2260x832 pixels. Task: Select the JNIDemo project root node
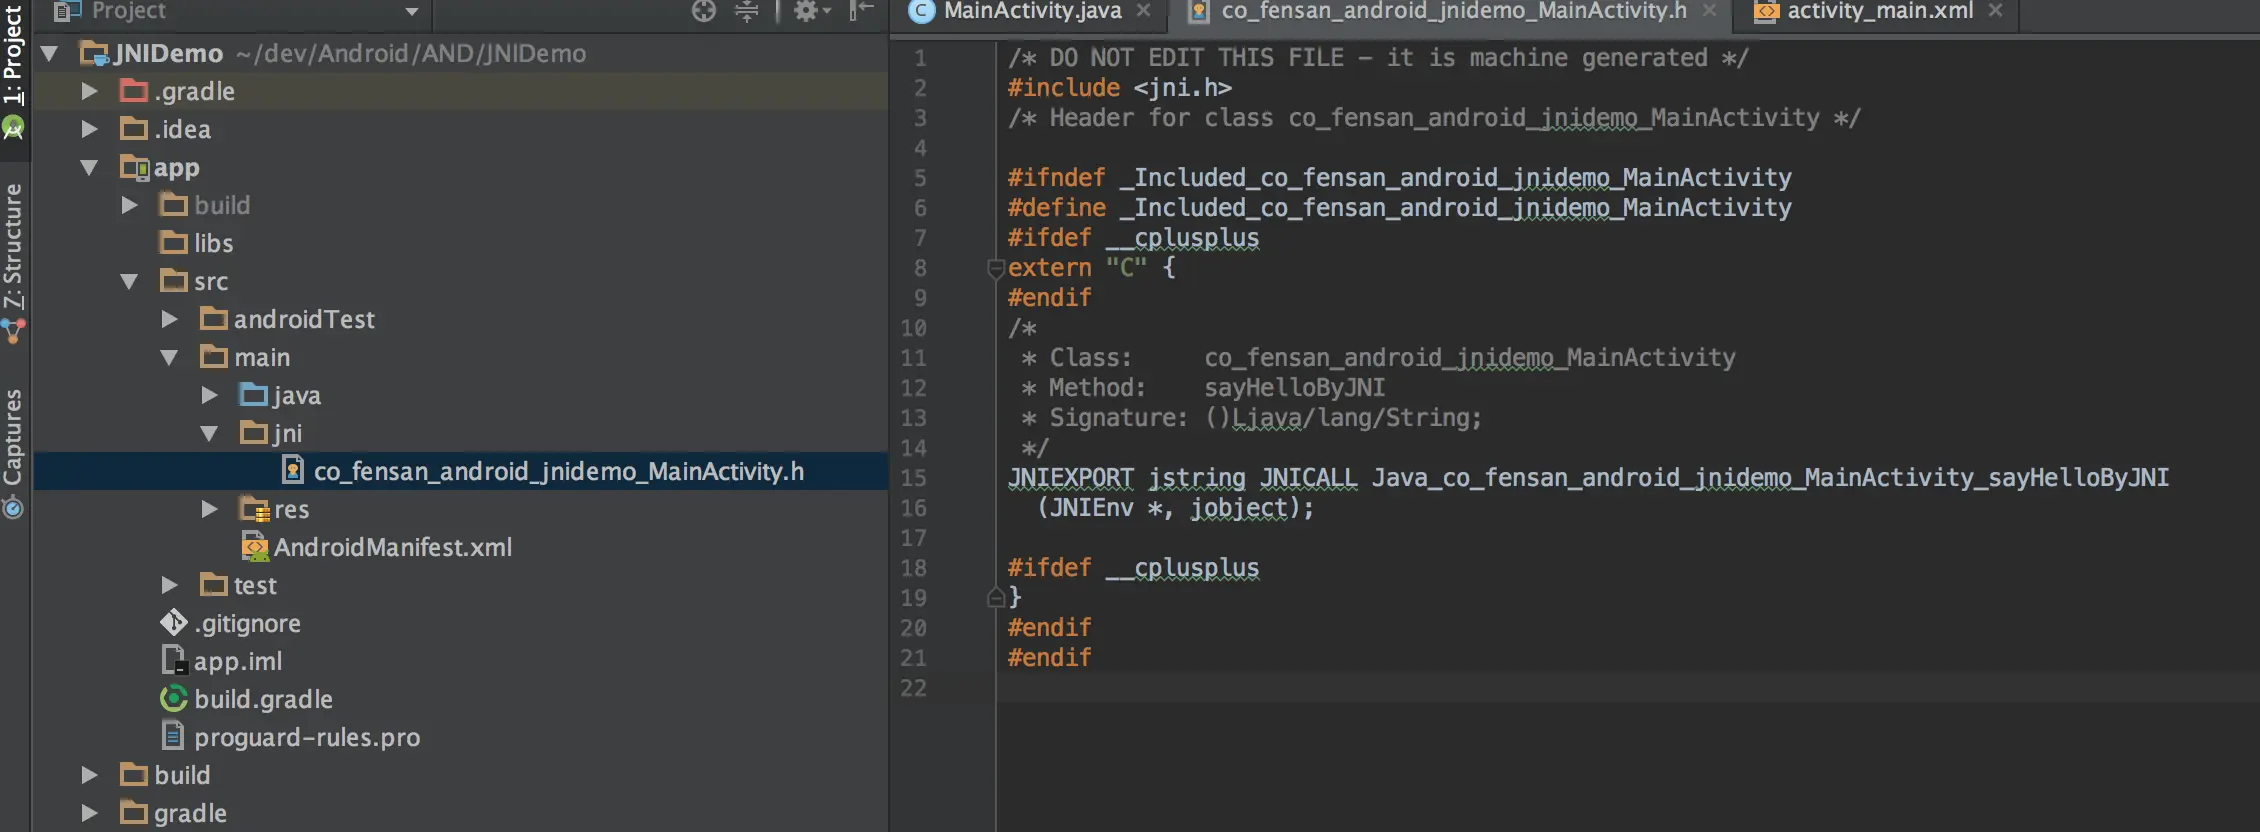point(168,53)
